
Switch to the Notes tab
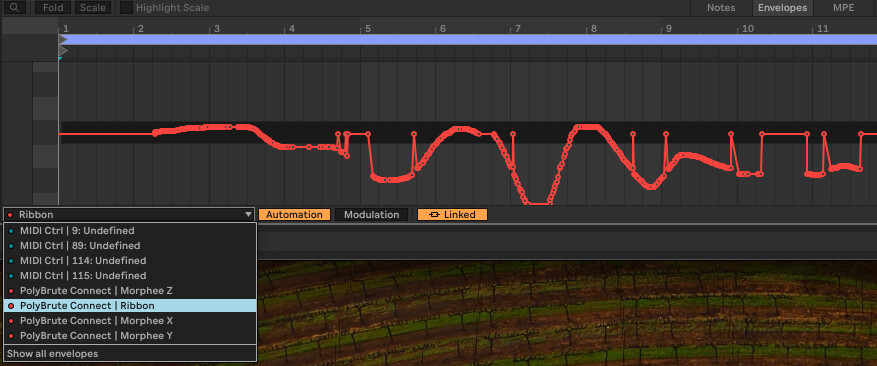point(721,8)
